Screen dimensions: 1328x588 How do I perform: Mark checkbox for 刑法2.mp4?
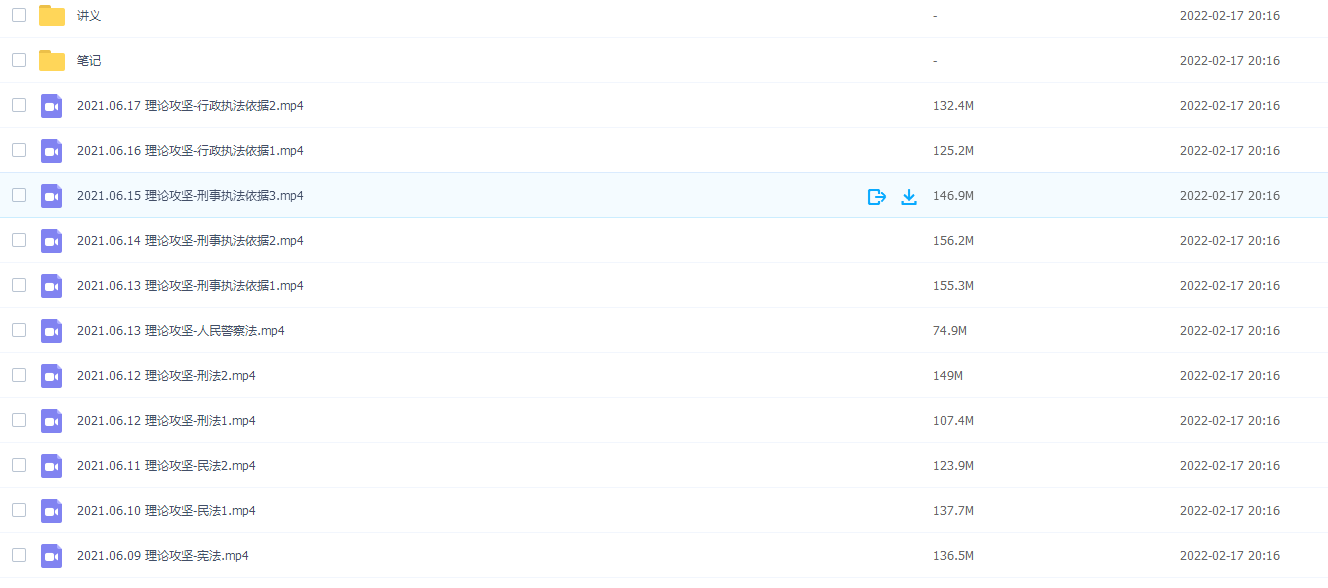(x=19, y=375)
